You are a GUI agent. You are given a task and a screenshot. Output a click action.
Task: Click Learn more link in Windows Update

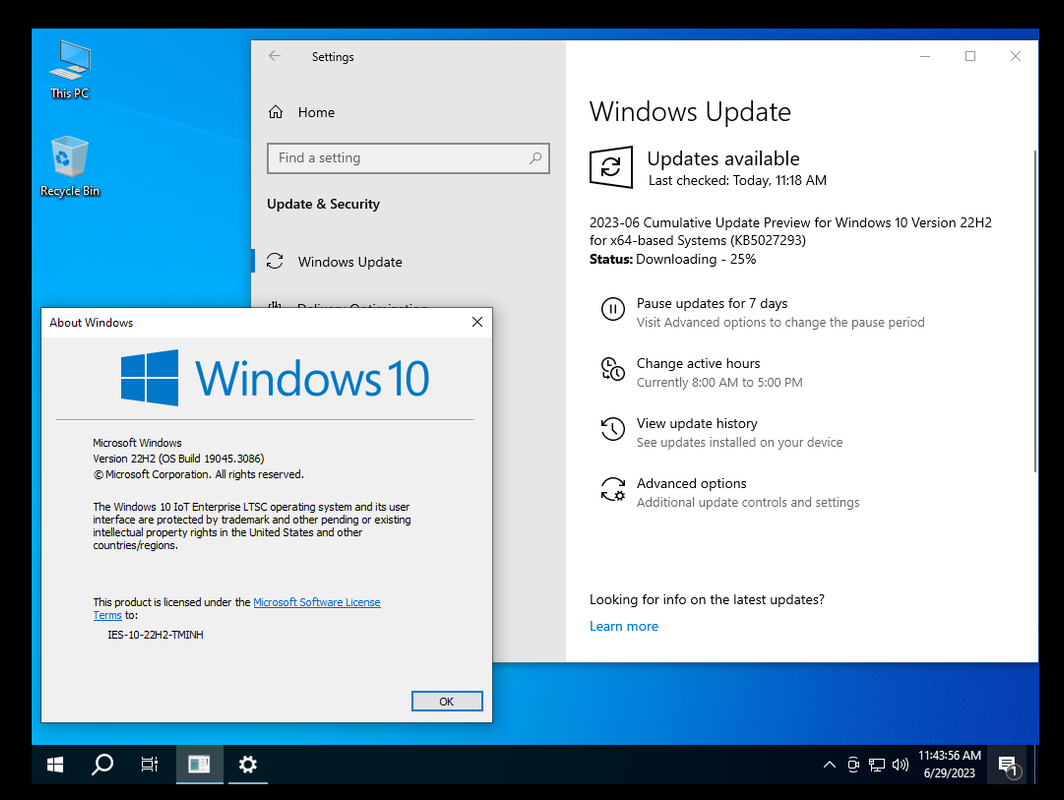(x=624, y=626)
